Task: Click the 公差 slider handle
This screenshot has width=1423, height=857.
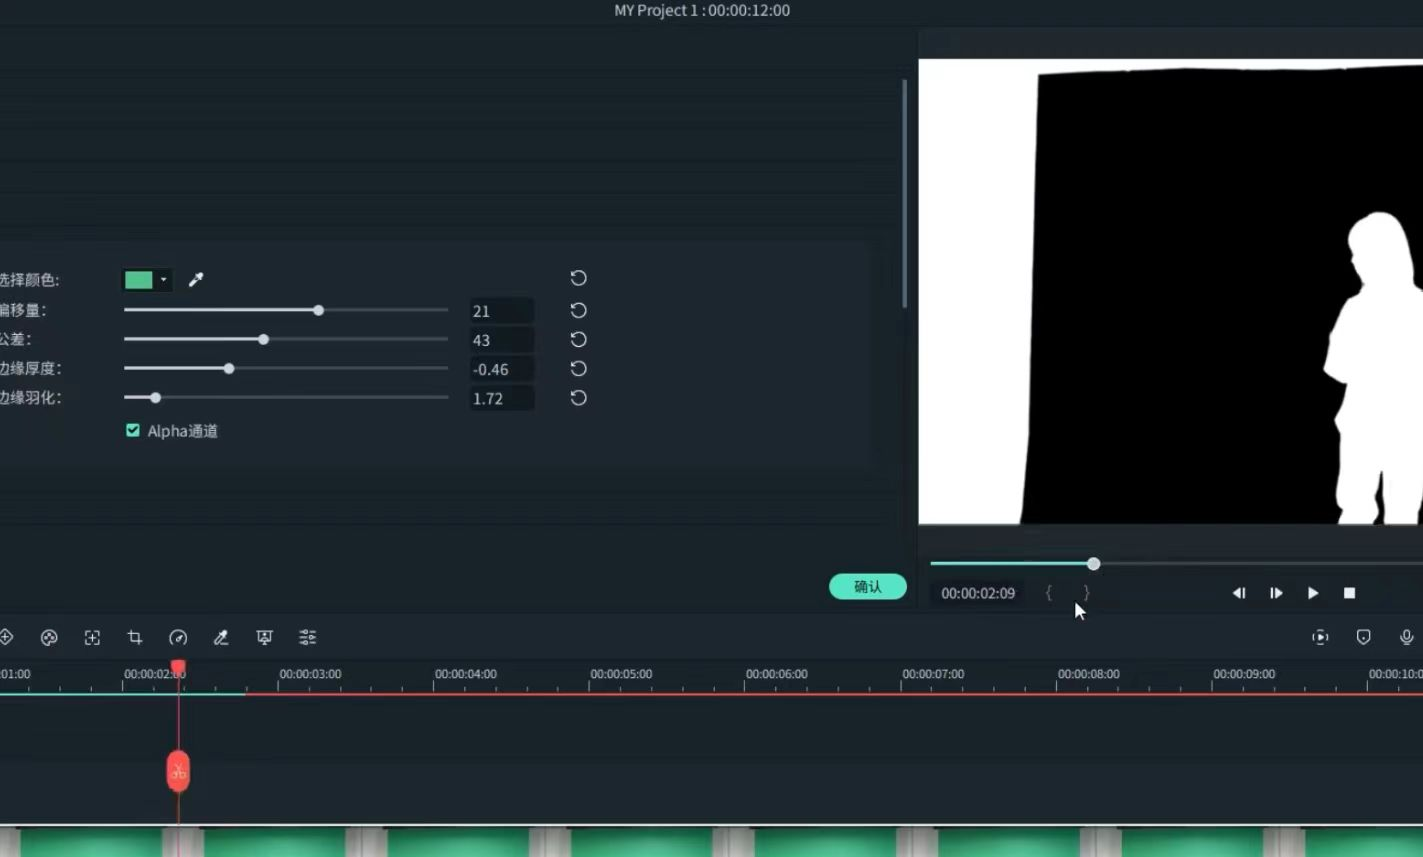Action: pyautogui.click(x=263, y=339)
